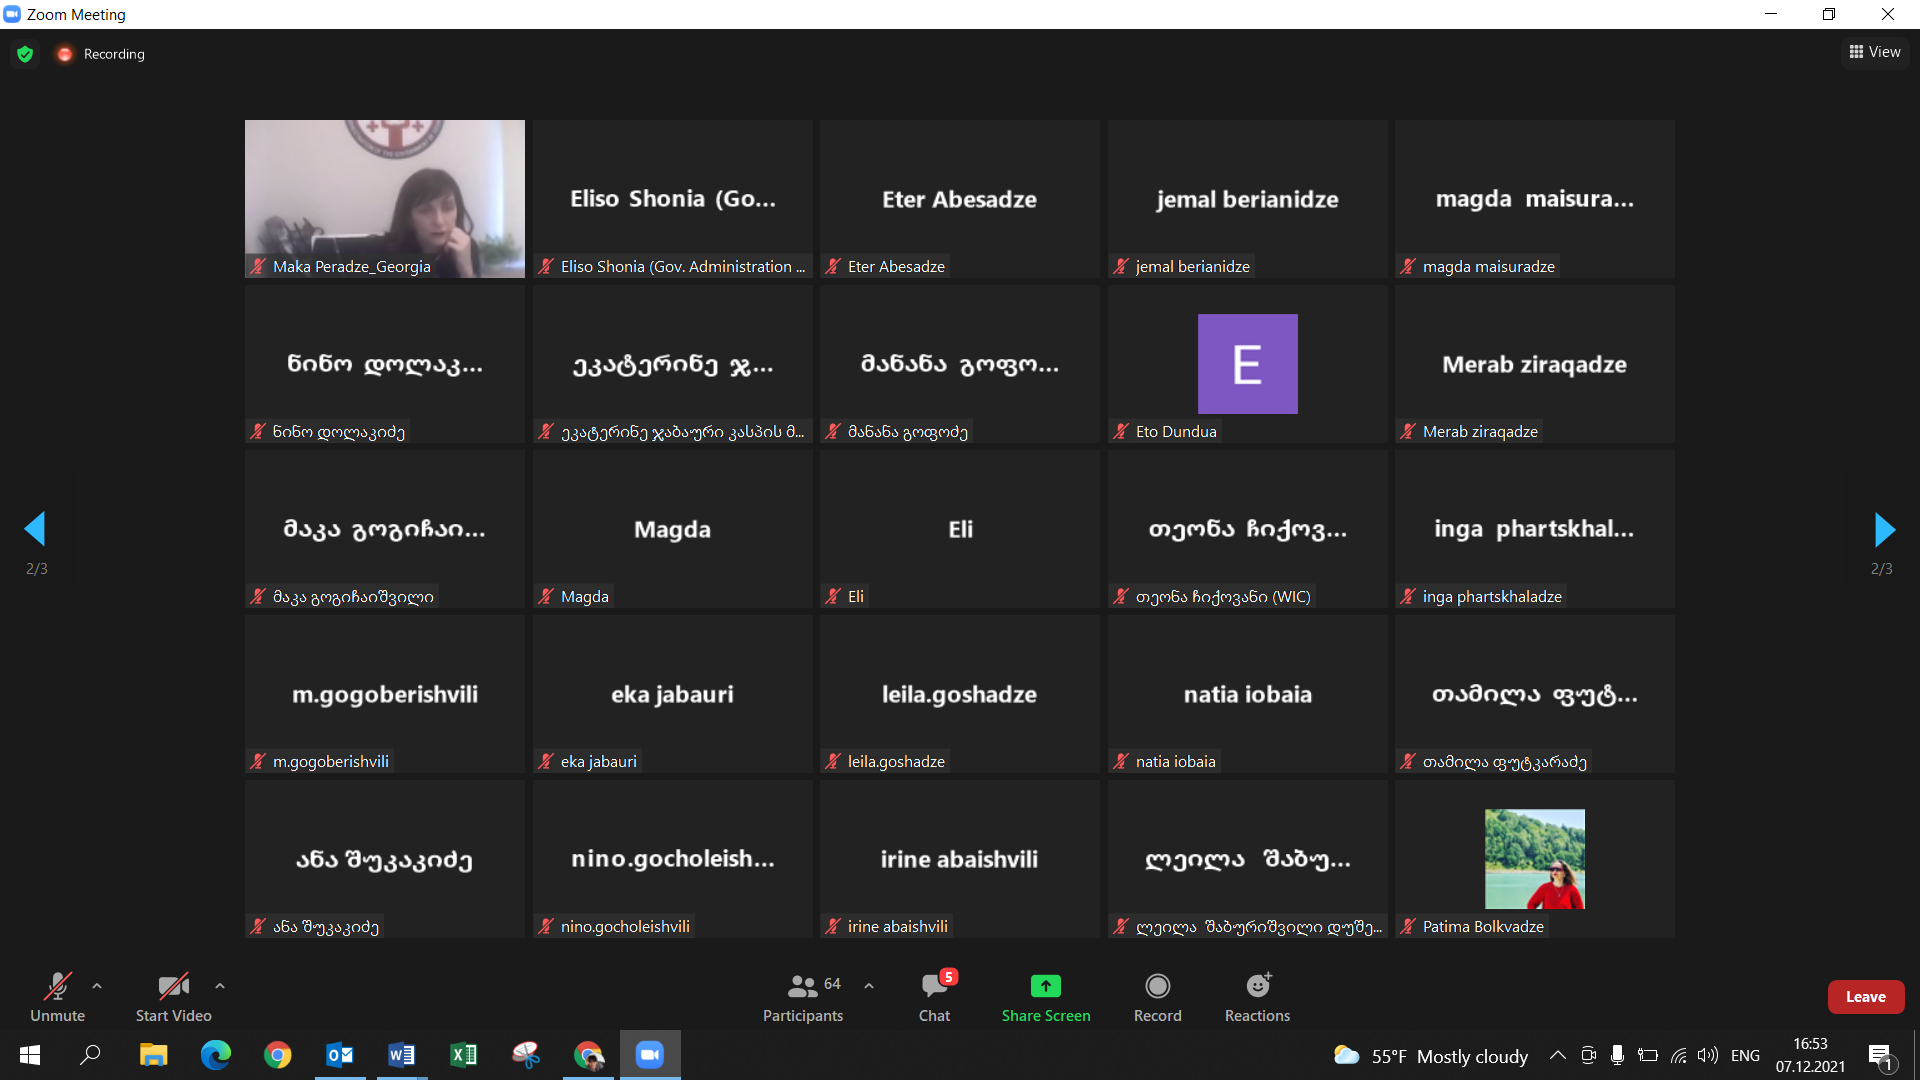This screenshot has height=1080, width=1920.
Task: Open the Chat icon with 5 badge
Action: point(934,987)
